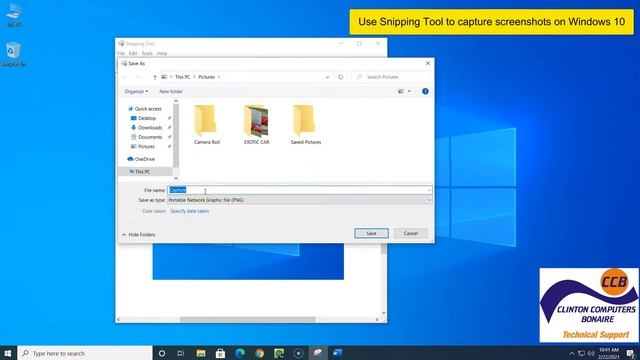
Task: Click the navigation pane scroll down arrow
Action: tap(176, 178)
